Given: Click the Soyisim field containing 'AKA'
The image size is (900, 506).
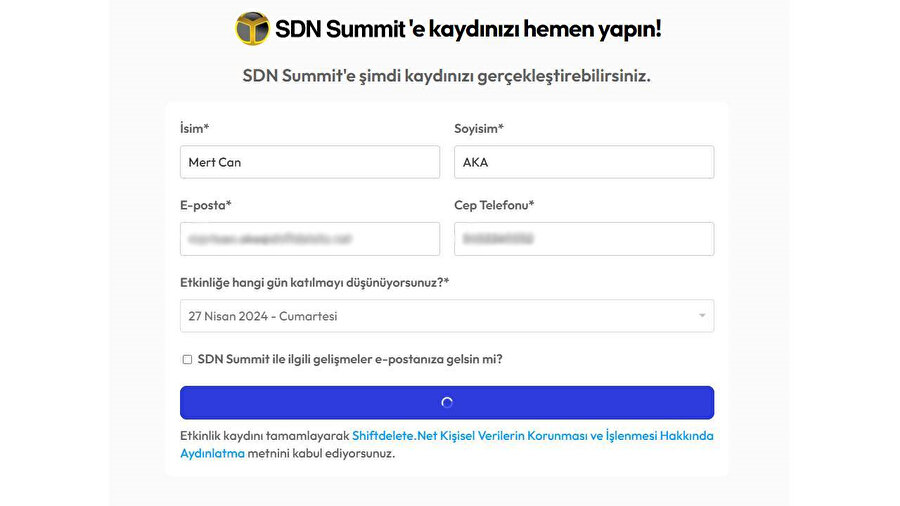Looking at the screenshot, I should point(584,162).
